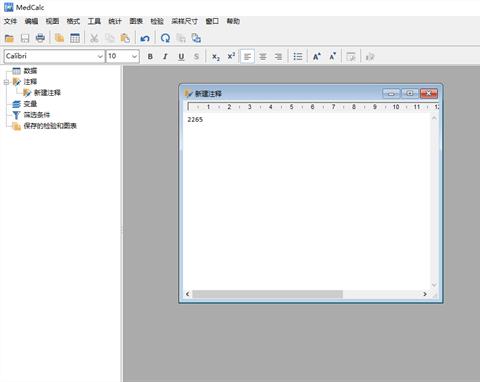Image resolution: width=480 pixels, height=382 pixels.
Task: Open the 窗口 menu
Action: point(212,21)
